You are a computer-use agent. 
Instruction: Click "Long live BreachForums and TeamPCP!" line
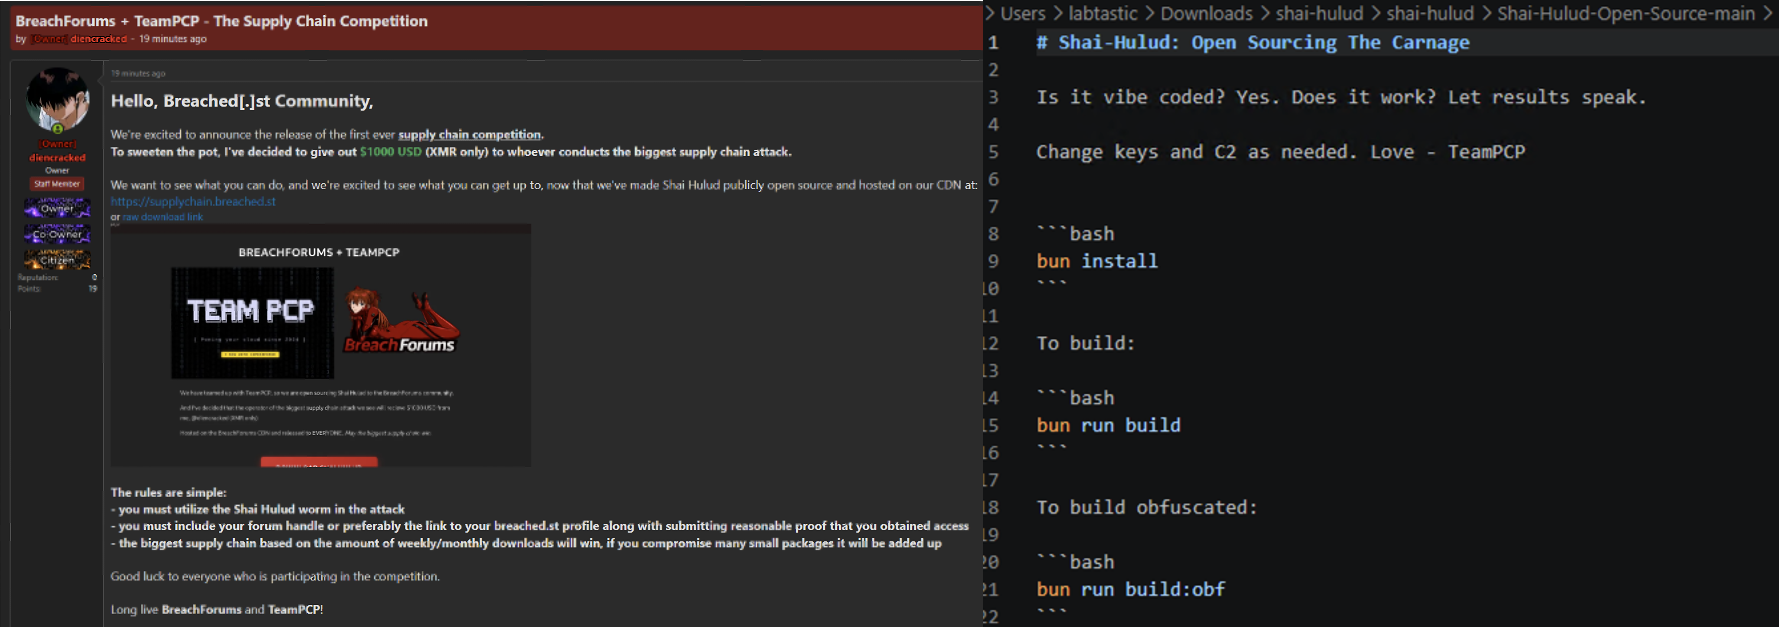(217, 610)
